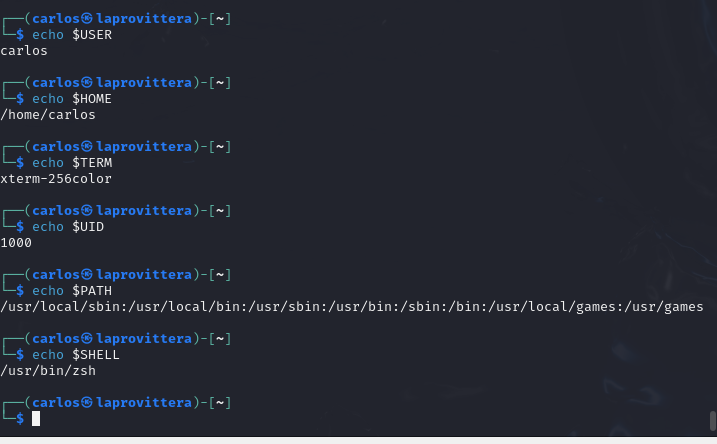Click the '/usr/bin/zsh' output line
717x444 pixels.
click(x=48, y=371)
